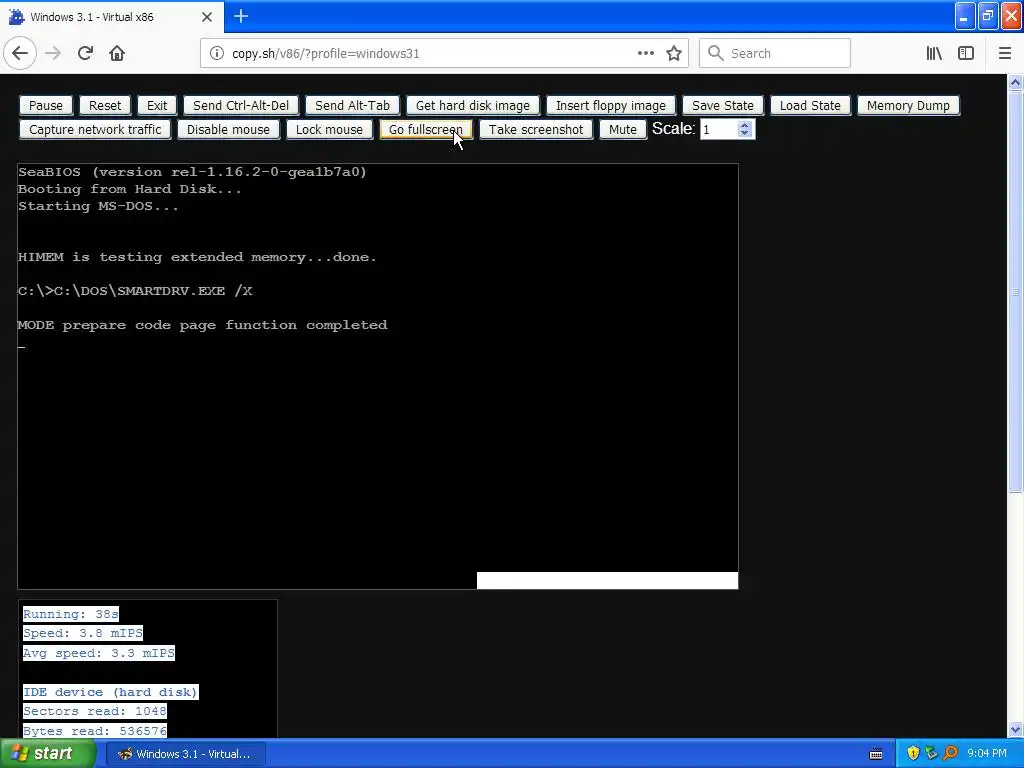This screenshot has height=768, width=1024.
Task: Click the page scrollbar down arrow
Action: pos(1015,729)
